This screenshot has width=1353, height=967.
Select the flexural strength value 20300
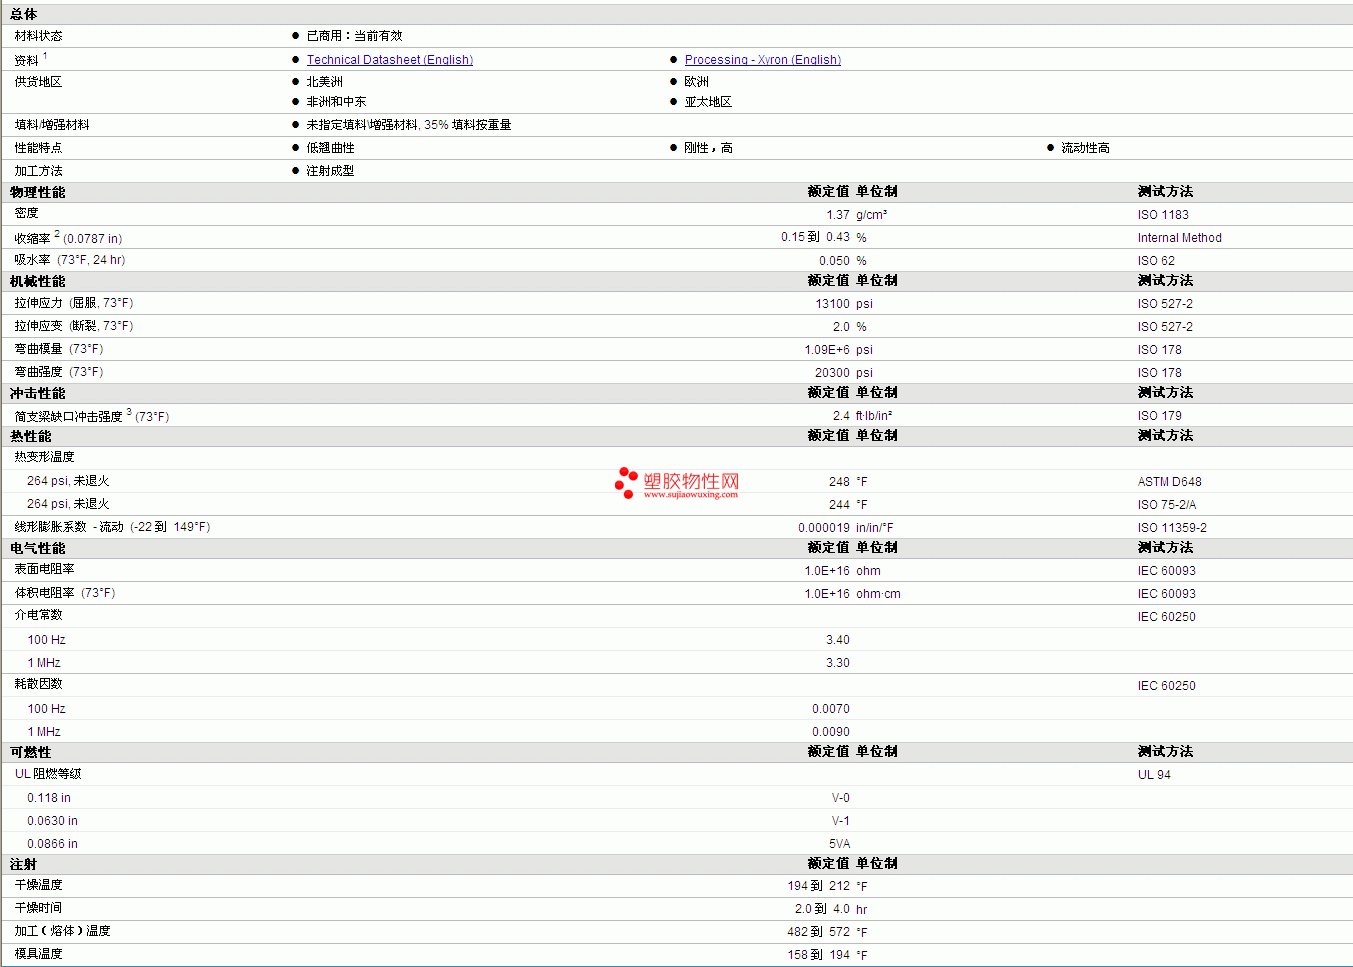click(833, 373)
